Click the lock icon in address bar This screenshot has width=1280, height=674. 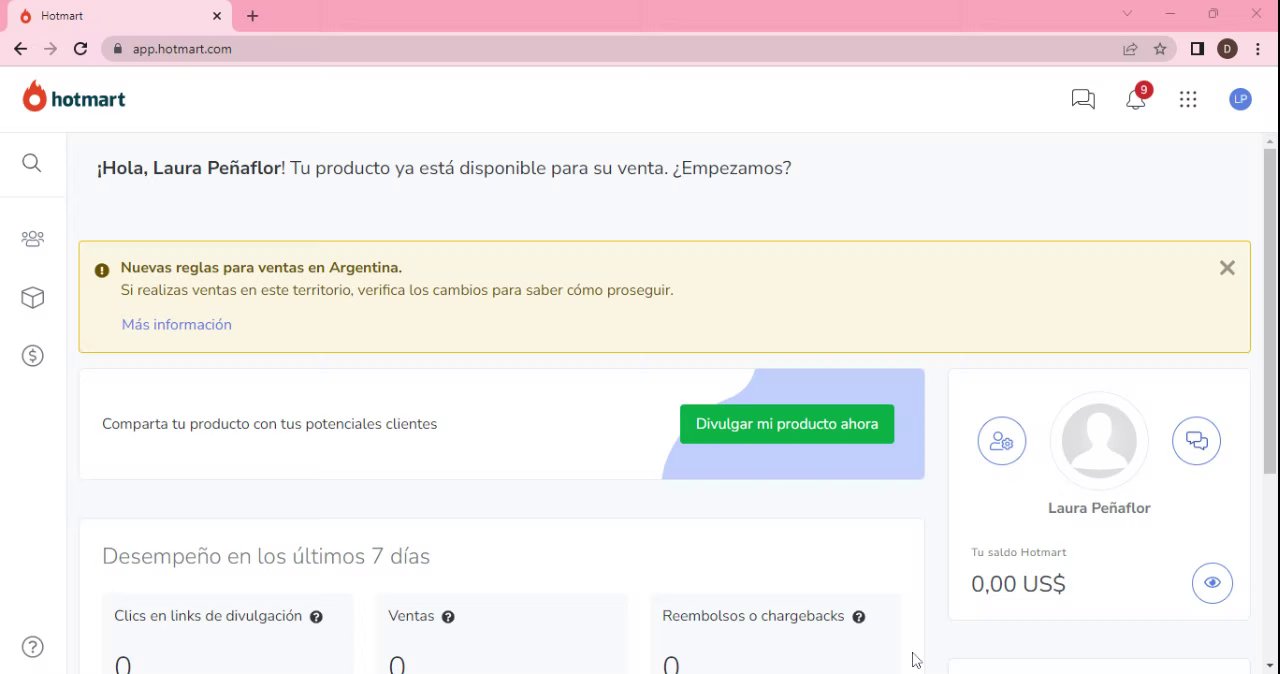pyautogui.click(x=118, y=48)
